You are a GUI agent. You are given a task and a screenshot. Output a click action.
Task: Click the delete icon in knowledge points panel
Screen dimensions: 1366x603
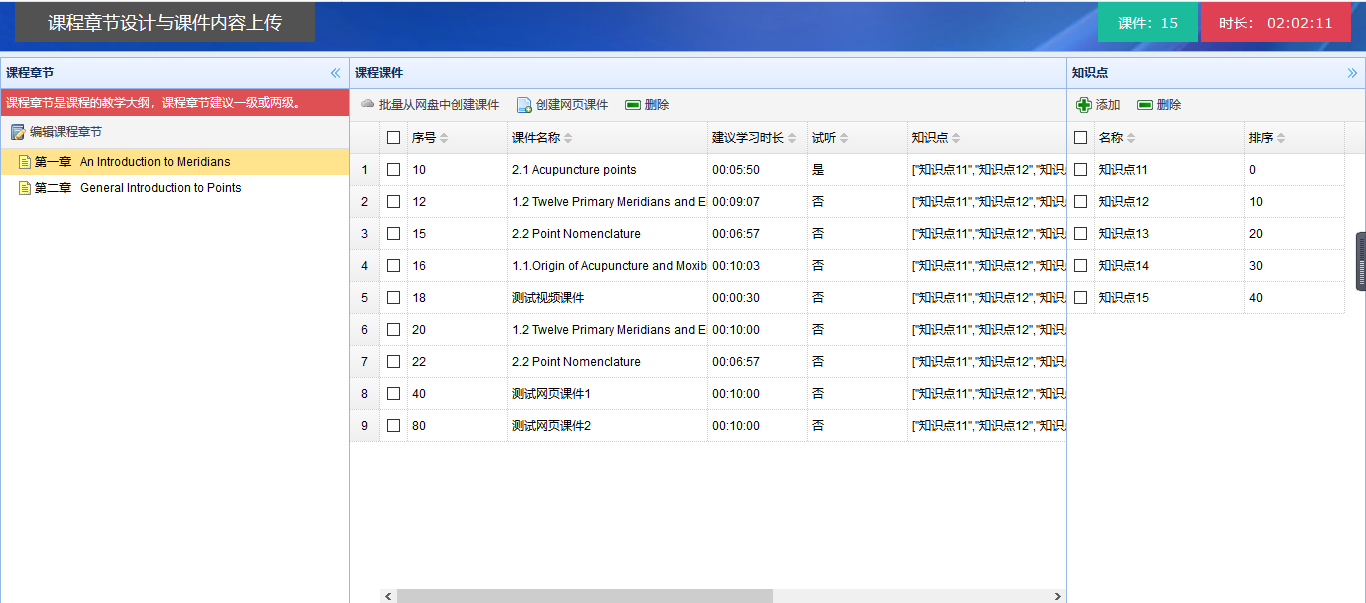[x=1145, y=105]
